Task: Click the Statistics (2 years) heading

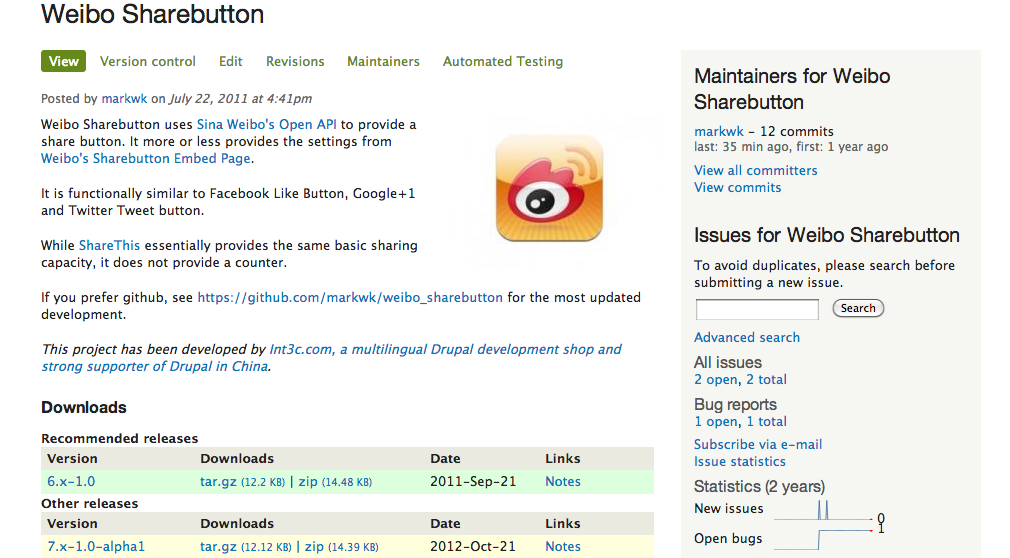Action: (x=759, y=486)
